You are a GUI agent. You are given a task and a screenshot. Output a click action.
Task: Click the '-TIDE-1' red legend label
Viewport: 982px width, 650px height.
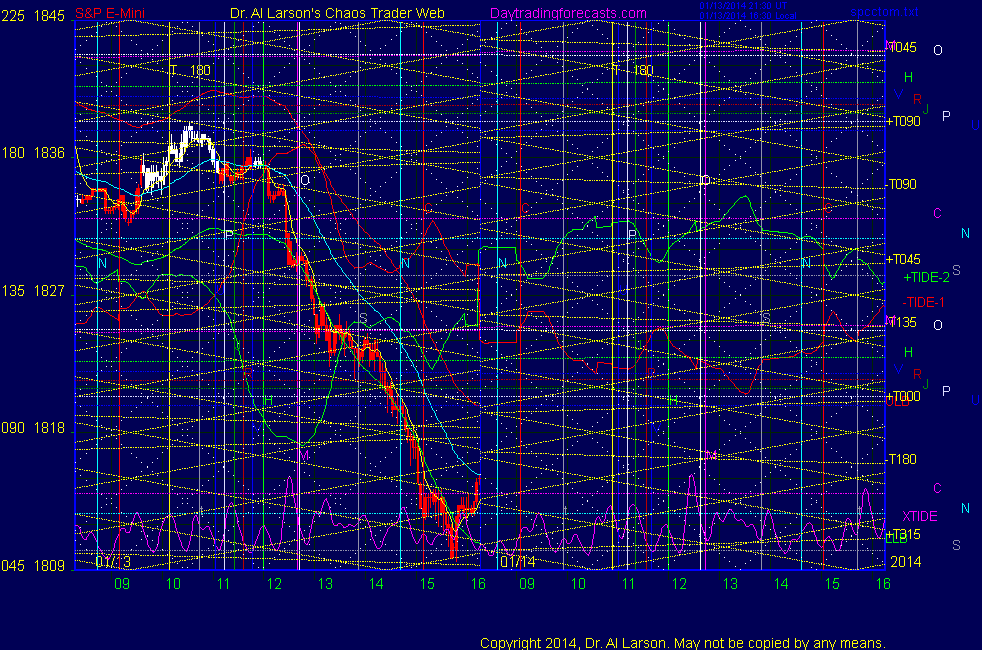pyautogui.click(x=923, y=302)
